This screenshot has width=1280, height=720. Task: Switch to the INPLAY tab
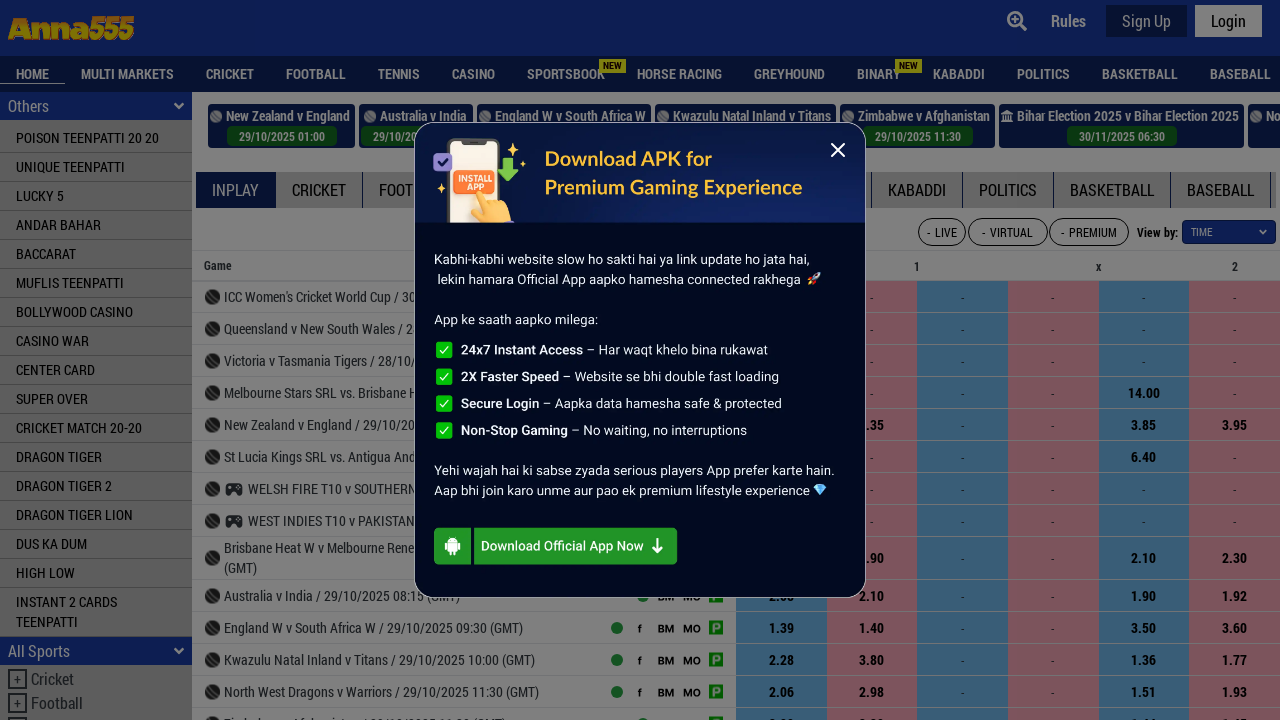pos(236,190)
